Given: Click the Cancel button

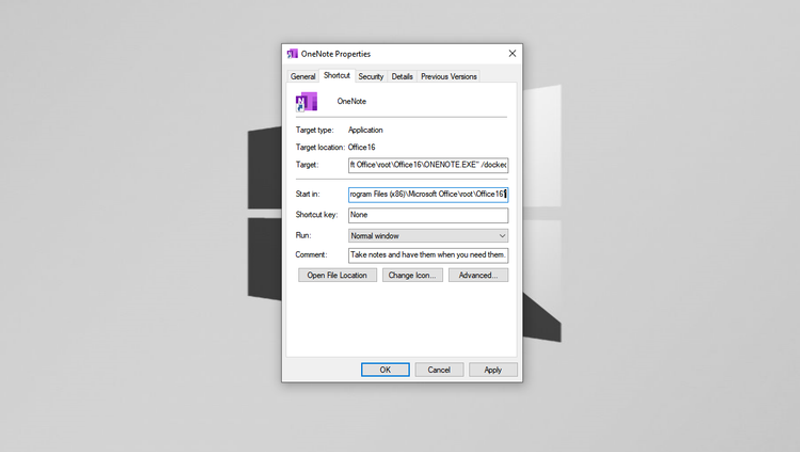Looking at the screenshot, I should [439, 369].
